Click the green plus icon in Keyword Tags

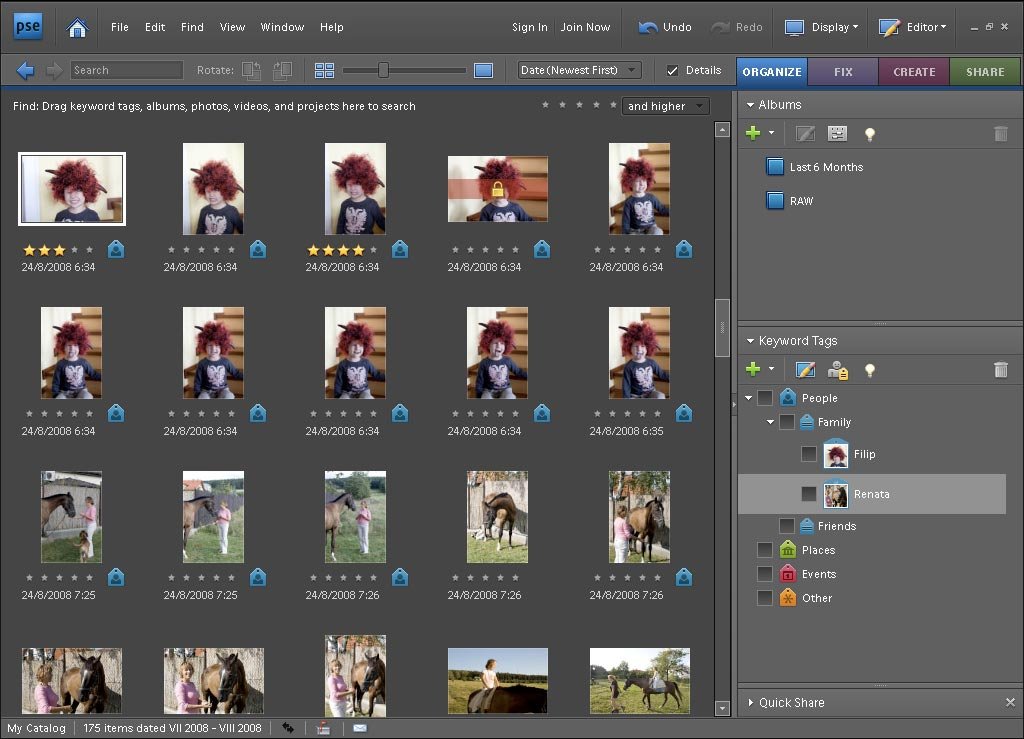754,370
